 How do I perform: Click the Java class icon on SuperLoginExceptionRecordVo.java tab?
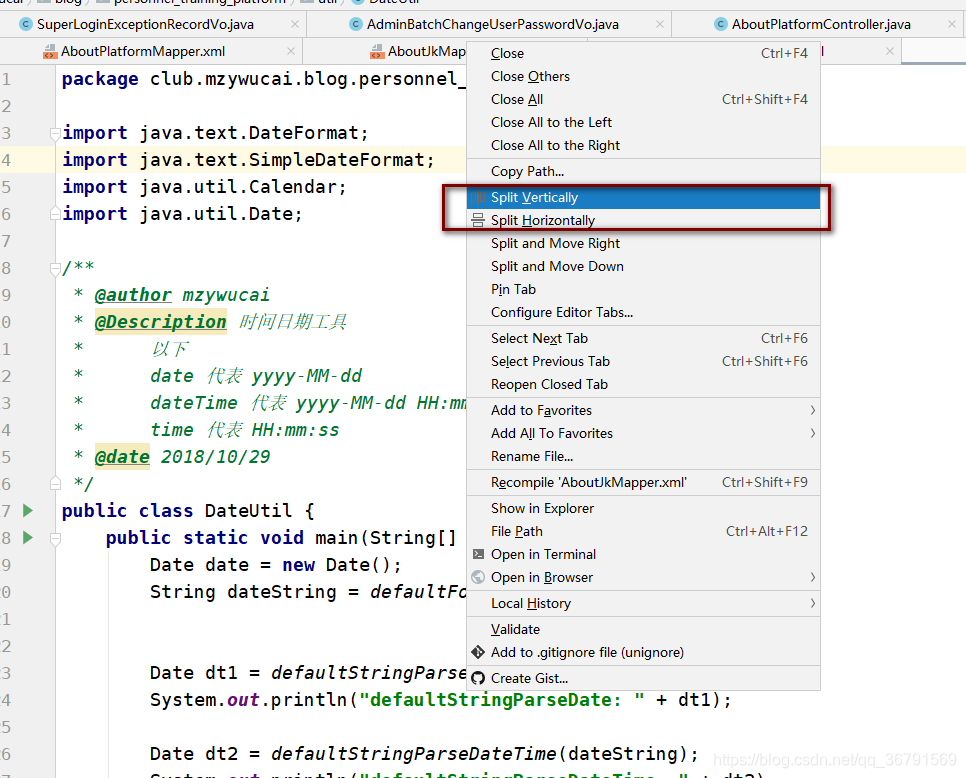coord(26,24)
